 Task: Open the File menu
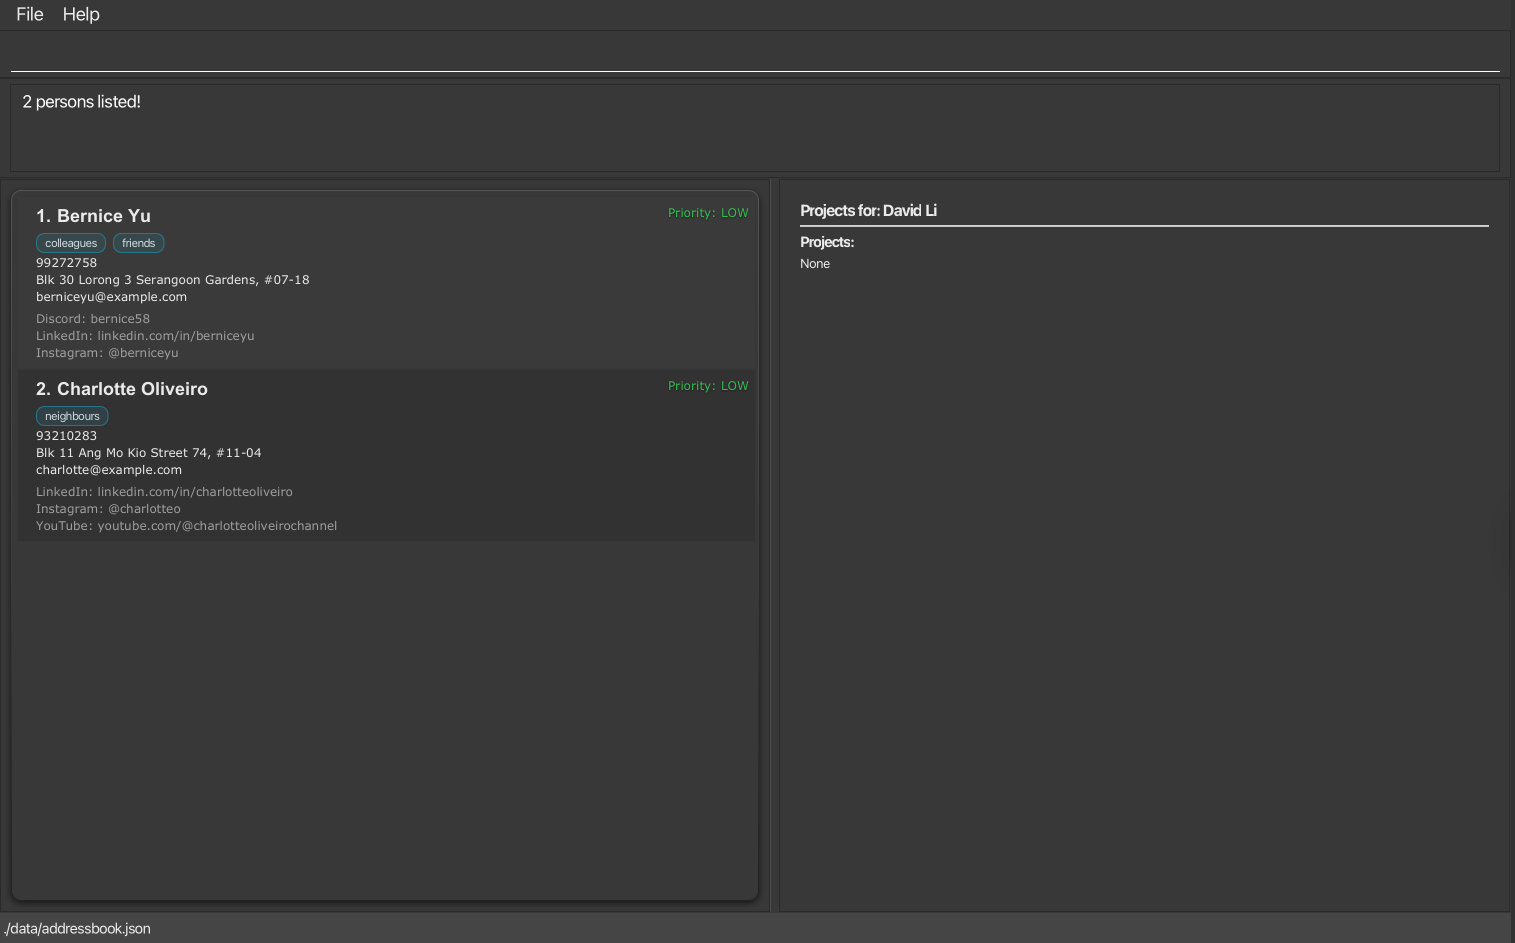click(28, 14)
